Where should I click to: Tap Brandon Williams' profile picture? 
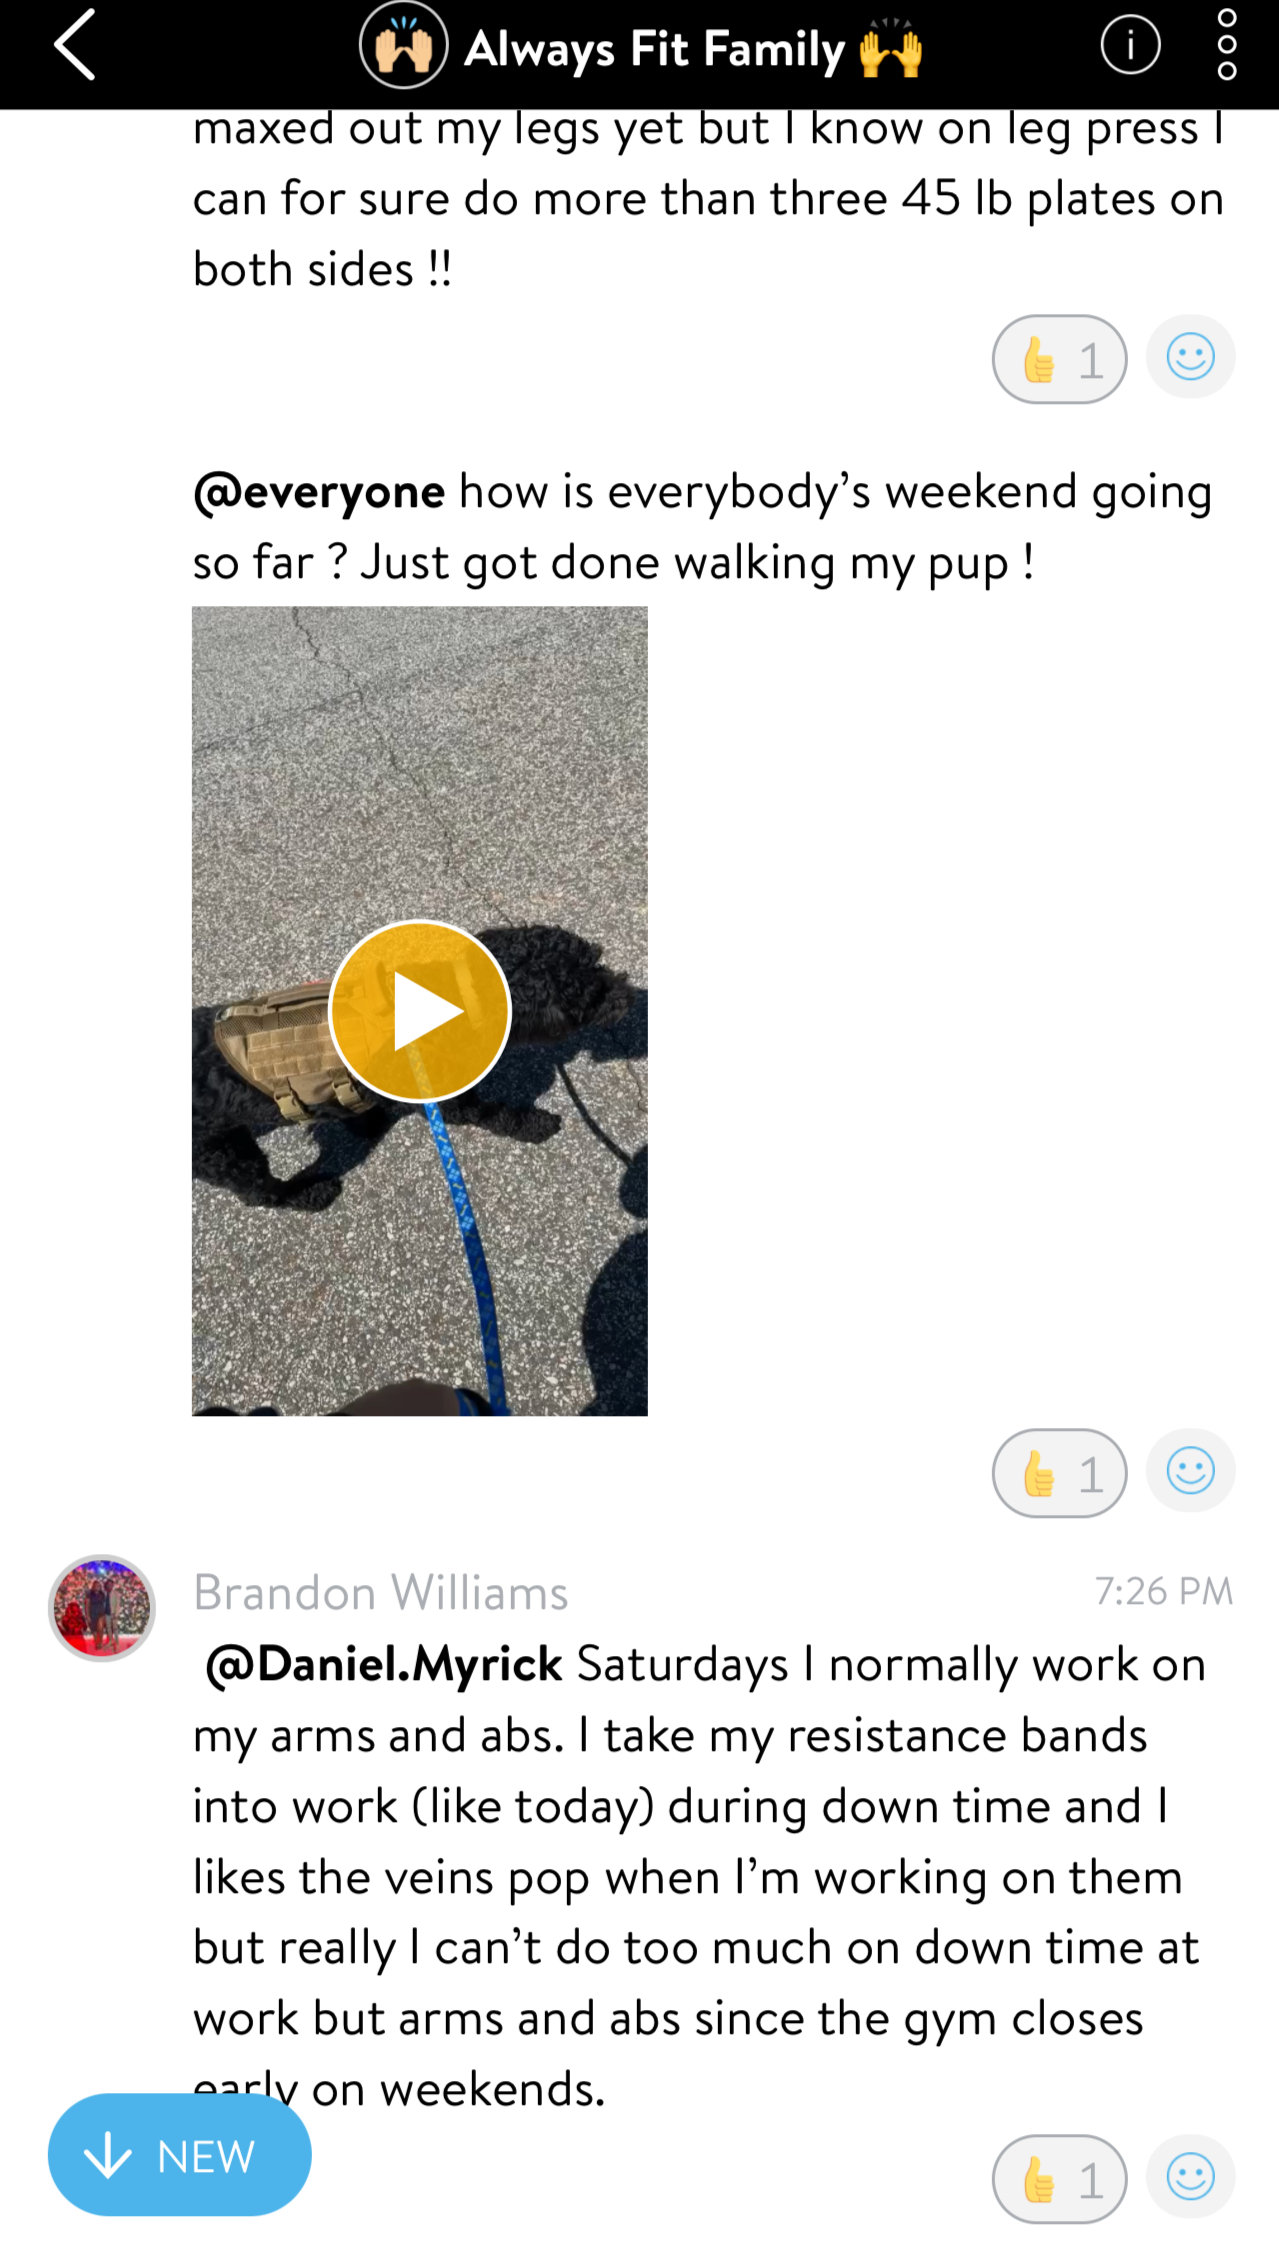click(x=102, y=1608)
